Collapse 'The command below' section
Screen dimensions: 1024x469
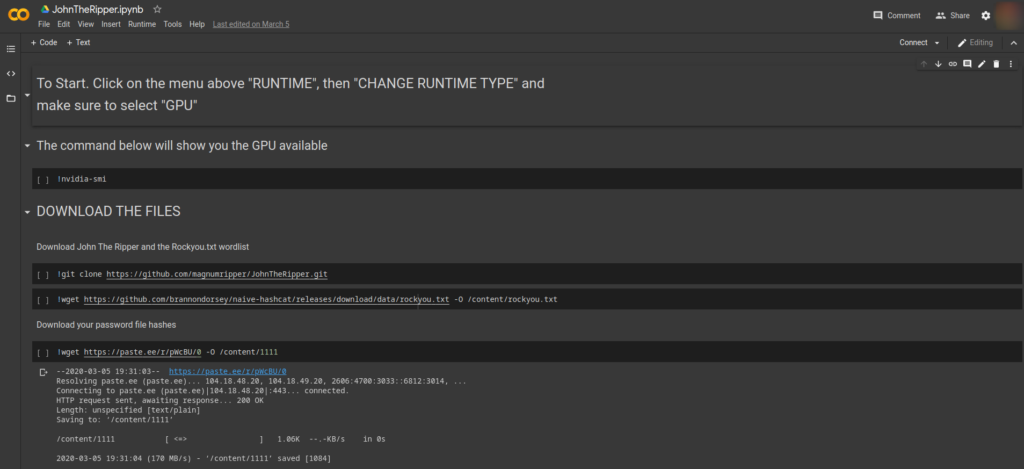(x=27, y=146)
